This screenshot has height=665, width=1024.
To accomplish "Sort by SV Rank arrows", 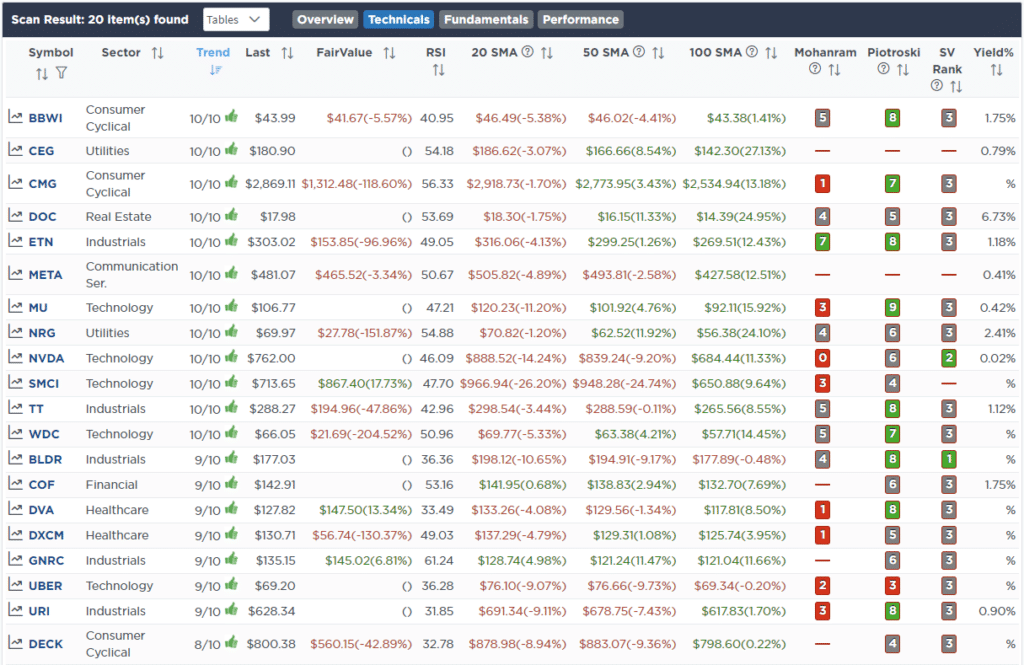I will pos(956,86).
